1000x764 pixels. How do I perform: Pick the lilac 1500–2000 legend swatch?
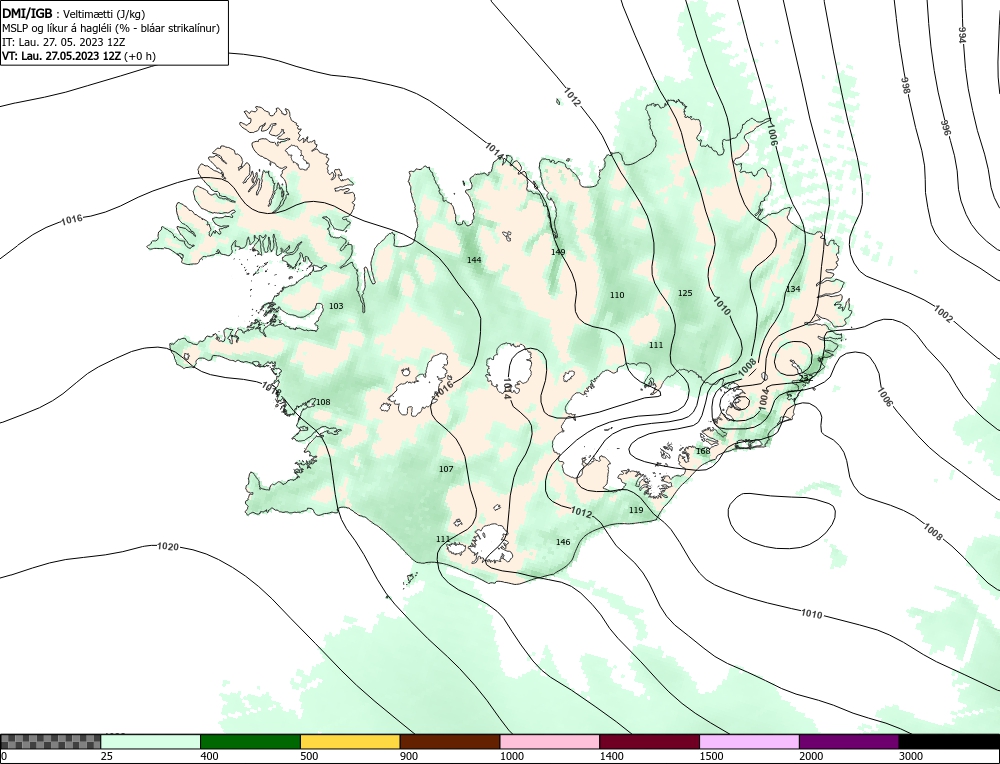(749, 742)
